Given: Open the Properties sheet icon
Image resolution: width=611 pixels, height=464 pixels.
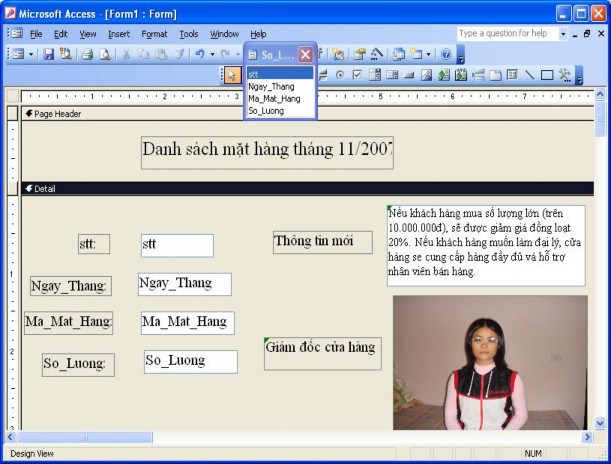Looking at the screenshot, I should 359,54.
